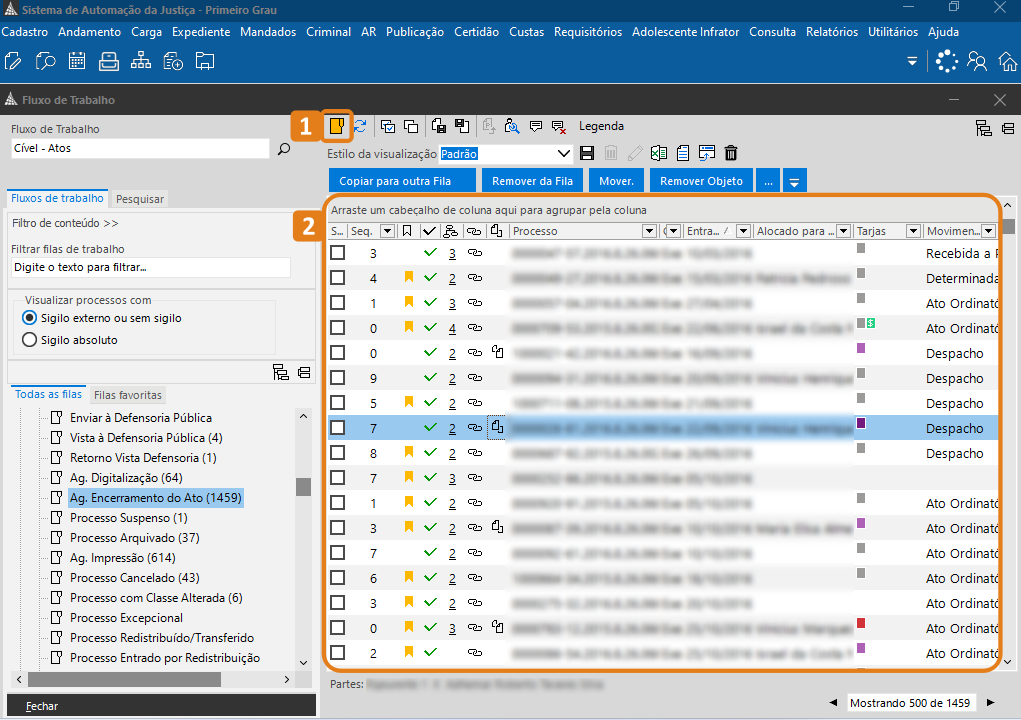Open the blue dropdown arrow after the '...' button
The height and width of the screenshot is (720, 1021).
pos(794,181)
